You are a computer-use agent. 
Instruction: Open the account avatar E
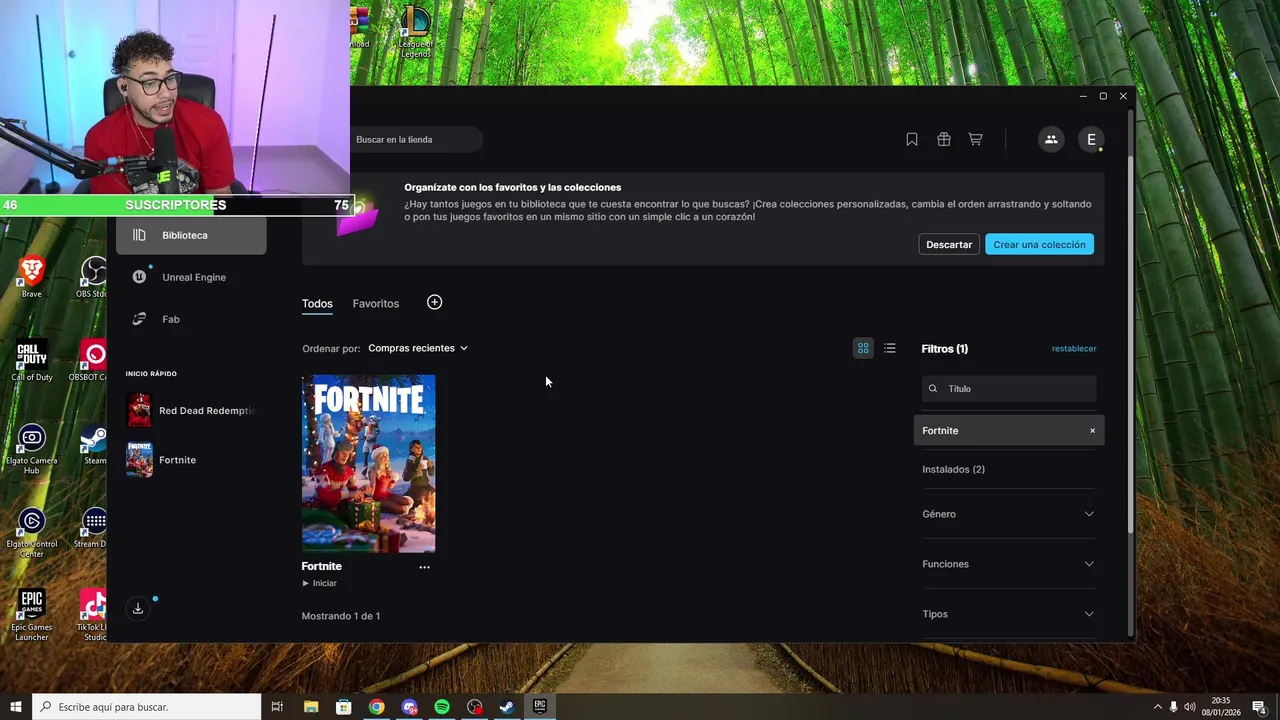(x=1091, y=140)
